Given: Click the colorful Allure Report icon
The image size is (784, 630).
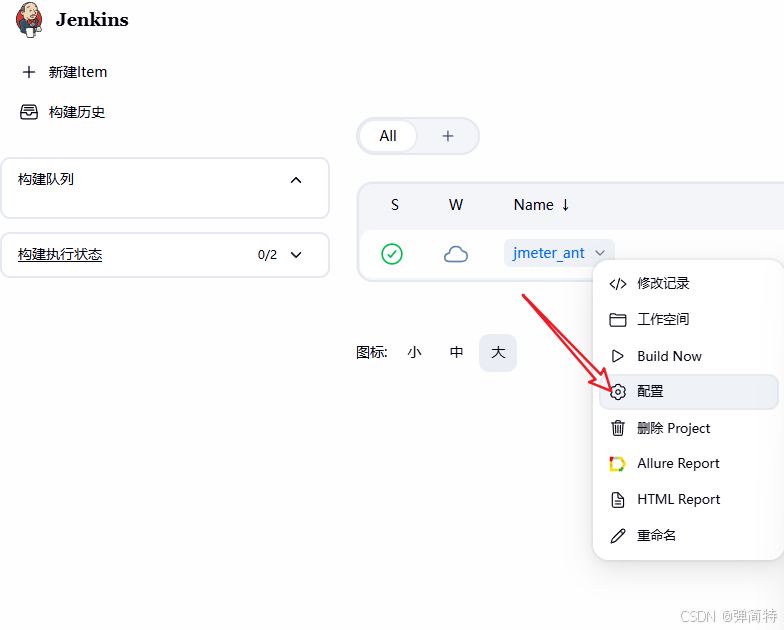Looking at the screenshot, I should 618,464.
